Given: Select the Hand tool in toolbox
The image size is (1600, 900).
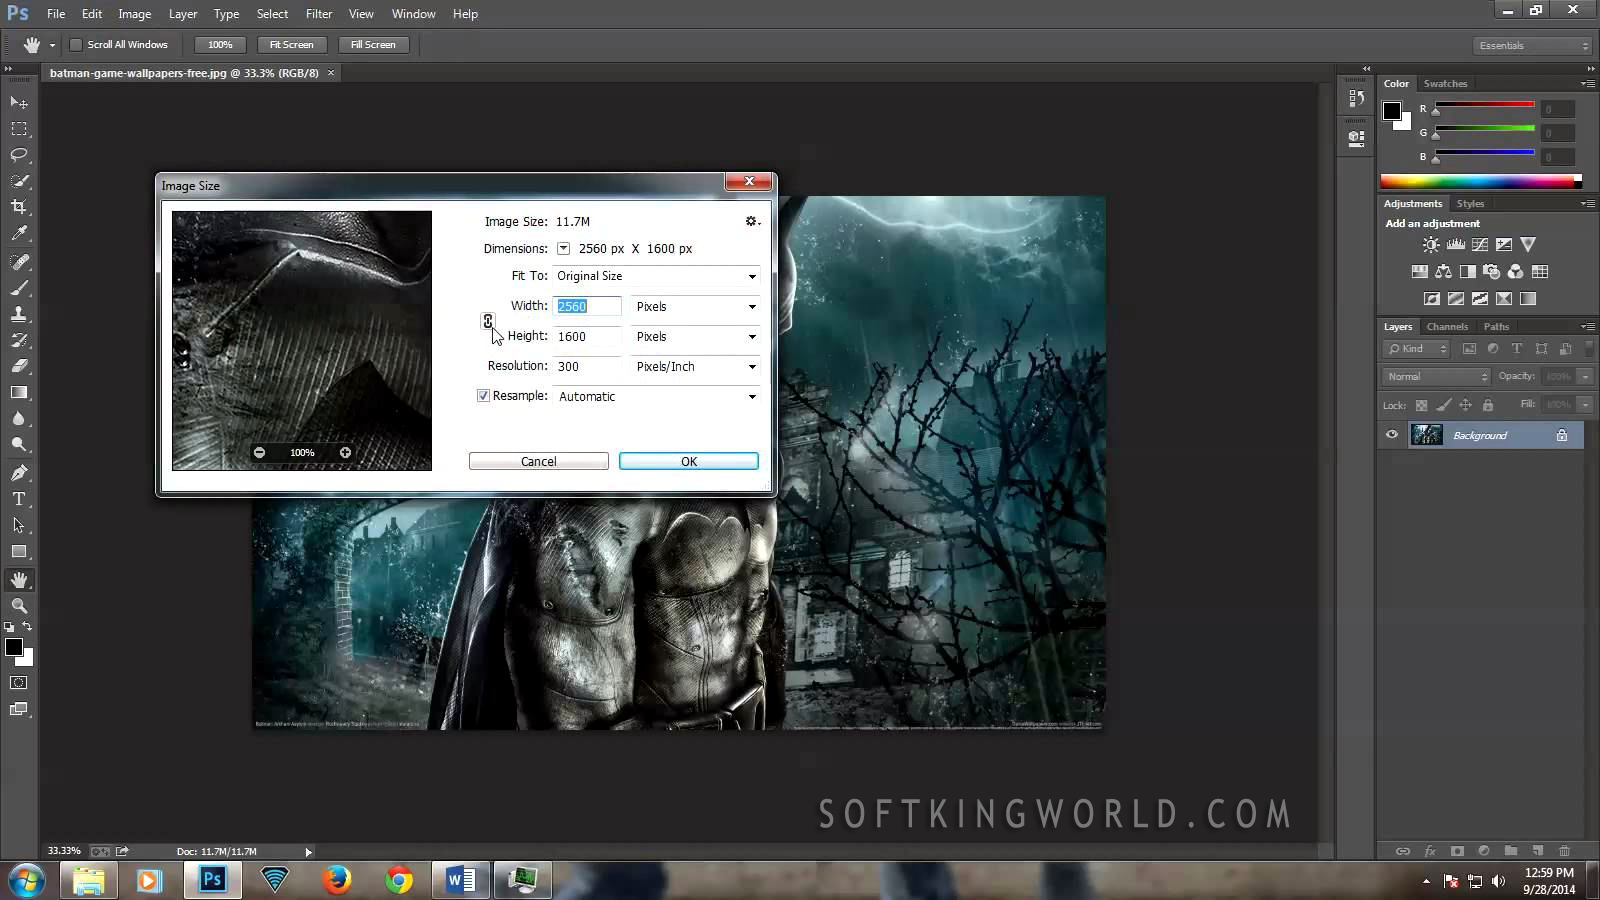Looking at the screenshot, I should (x=19, y=580).
